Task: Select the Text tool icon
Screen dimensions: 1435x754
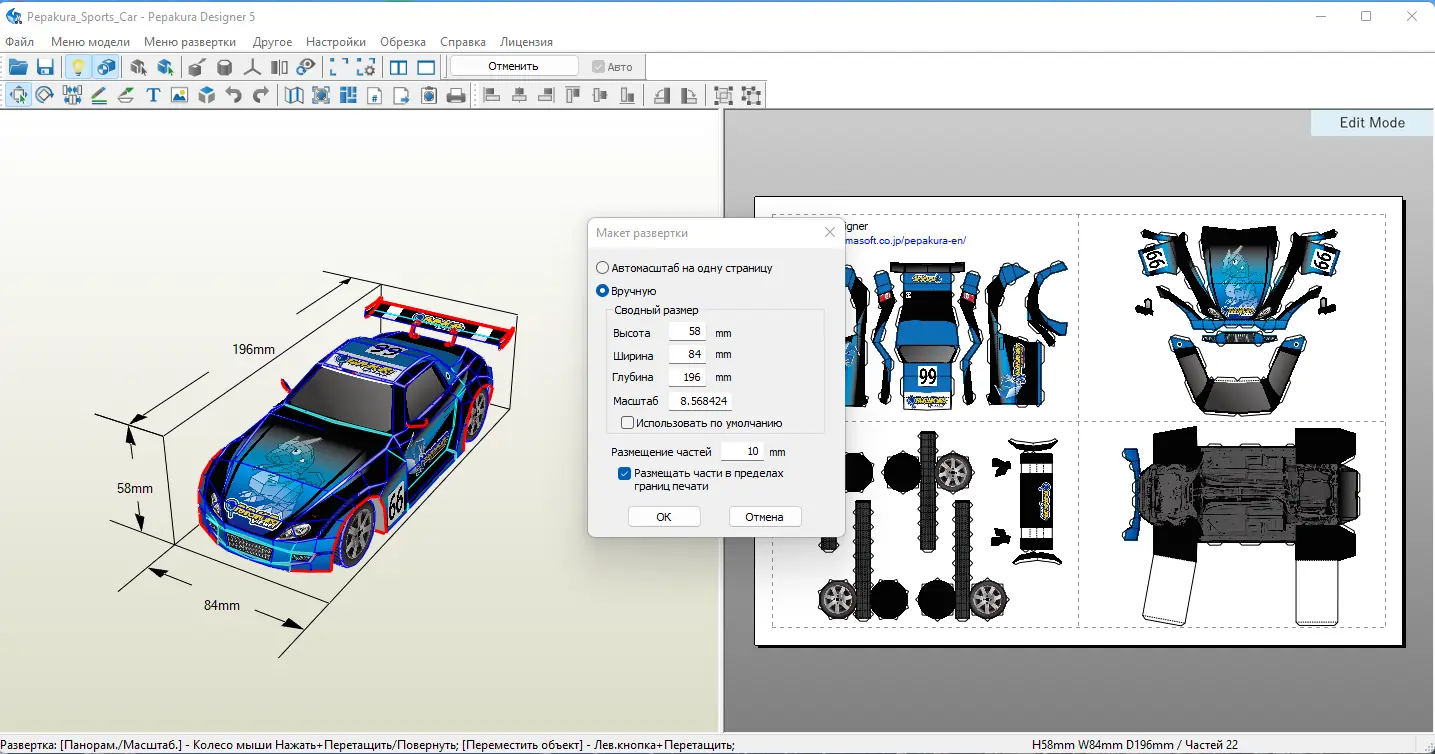Action: [x=153, y=96]
